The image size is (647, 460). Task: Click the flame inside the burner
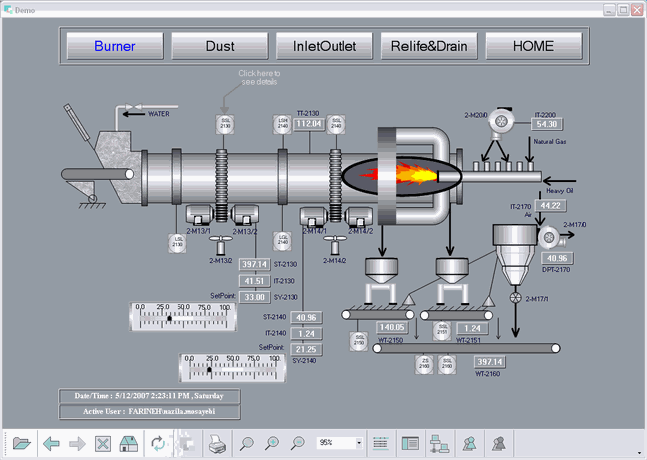tap(399, 175)
